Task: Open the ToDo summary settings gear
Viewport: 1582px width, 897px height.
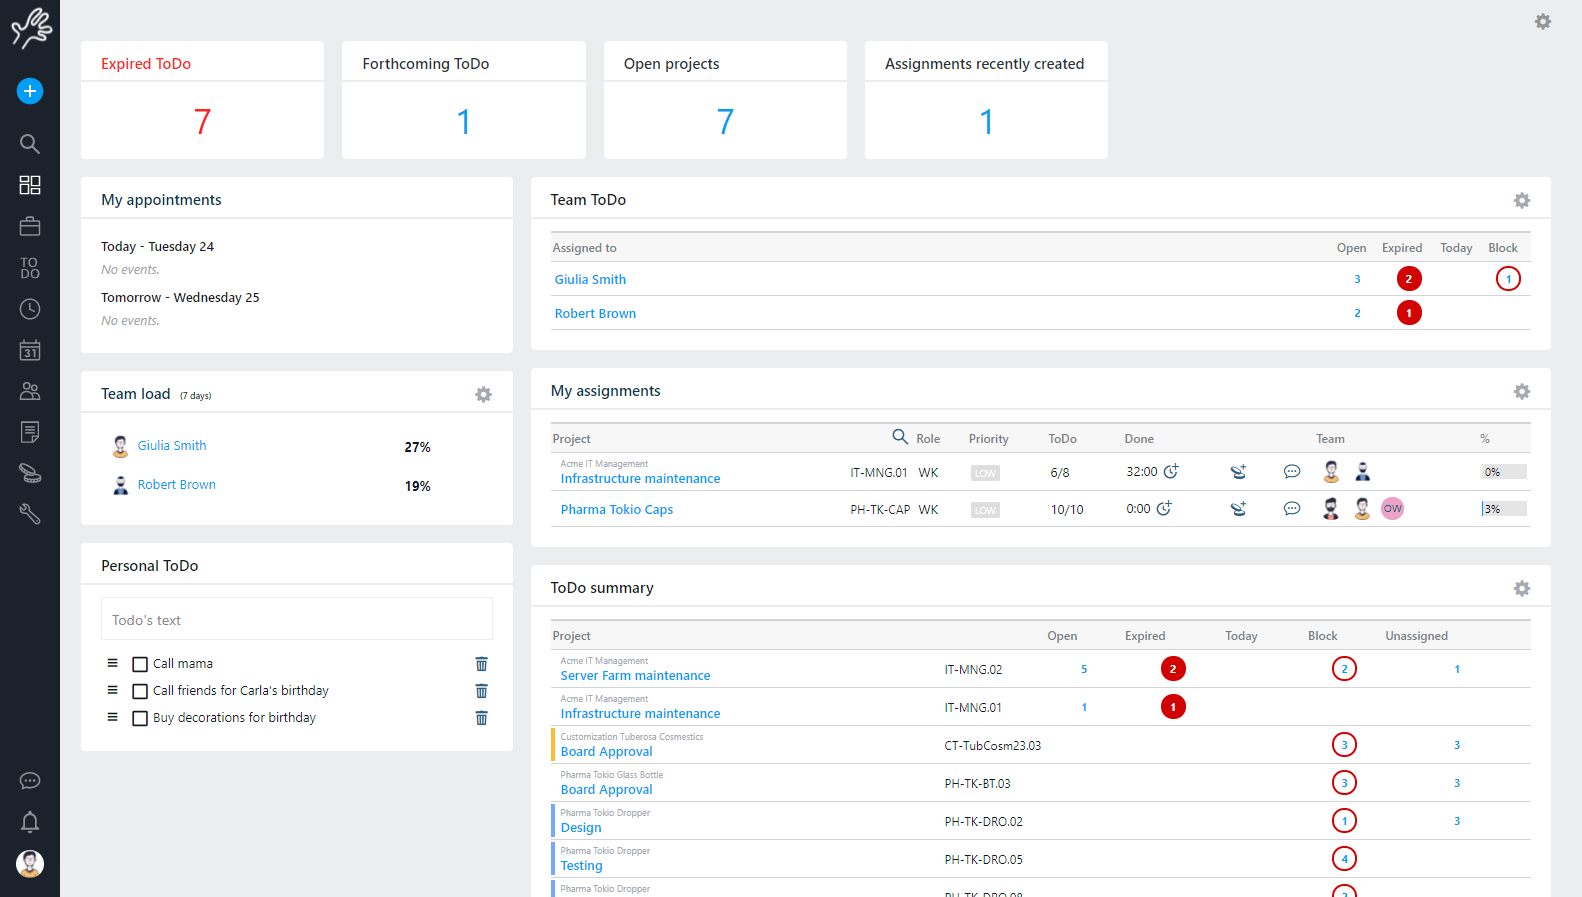Action: (x=1521, y=589)
